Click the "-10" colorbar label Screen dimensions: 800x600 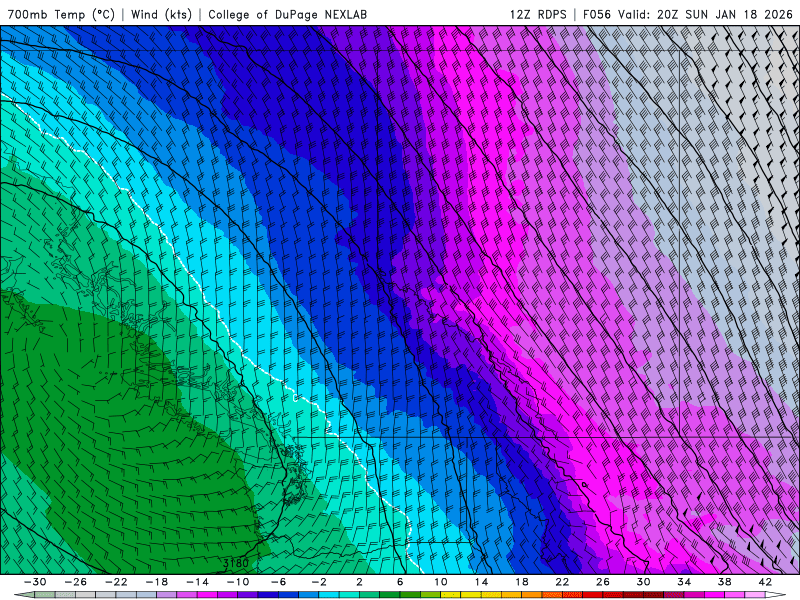[x=238, y=582]
